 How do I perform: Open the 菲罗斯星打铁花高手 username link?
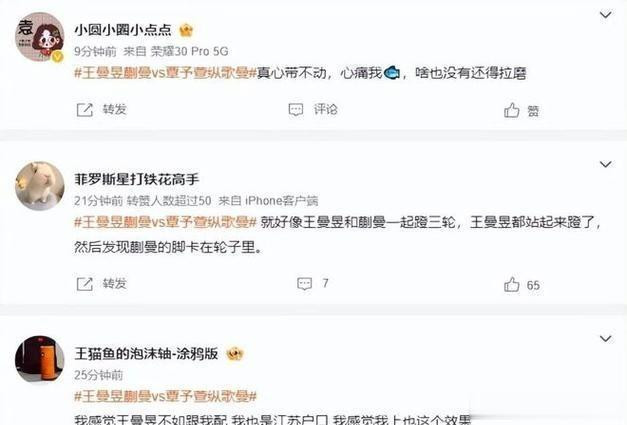click(x=137, y=180)
